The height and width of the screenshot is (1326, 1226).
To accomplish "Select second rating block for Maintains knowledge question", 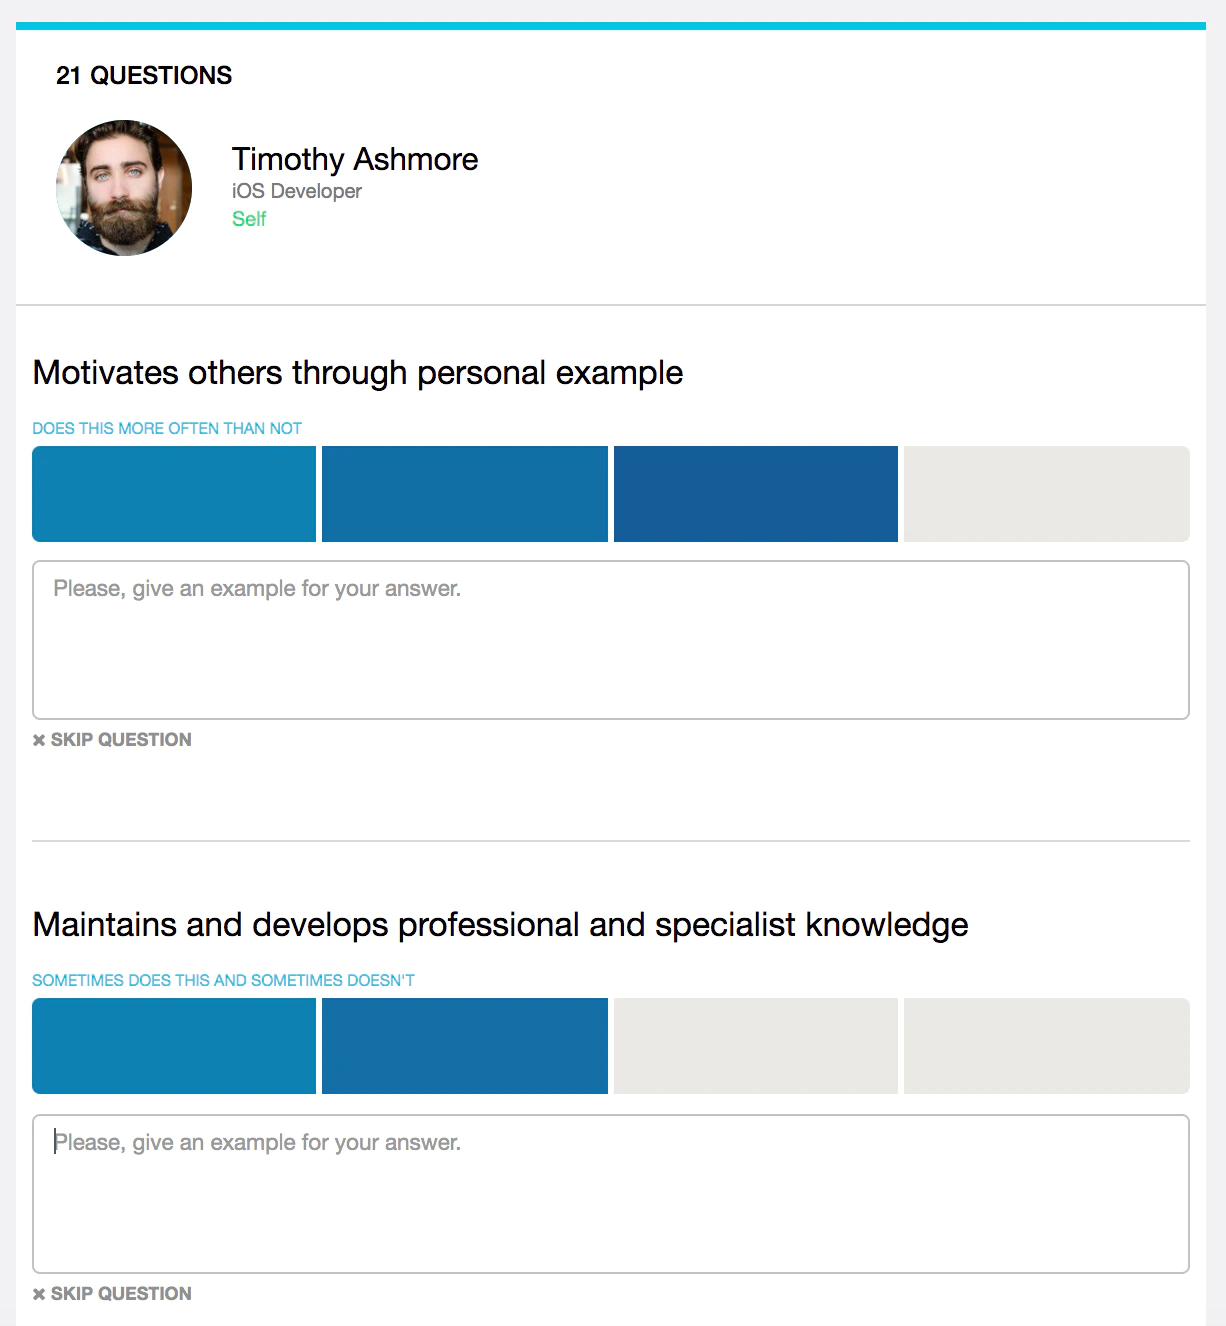I will (x=465, y=1046).
